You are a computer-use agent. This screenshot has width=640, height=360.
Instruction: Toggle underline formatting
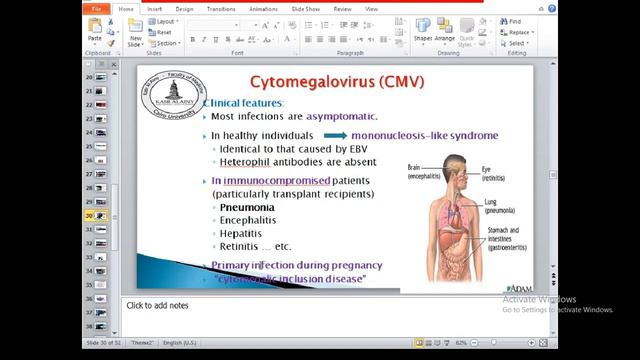point(216,40)
